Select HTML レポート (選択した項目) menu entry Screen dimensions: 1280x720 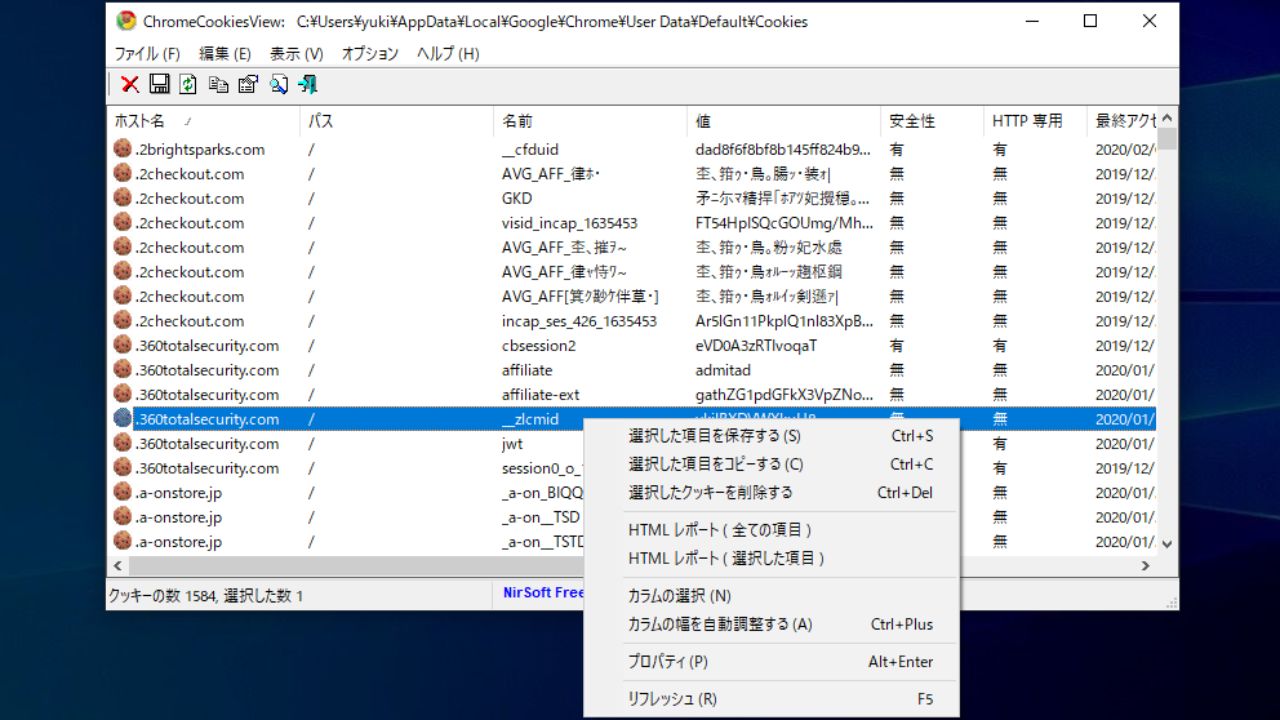[771, 558]
